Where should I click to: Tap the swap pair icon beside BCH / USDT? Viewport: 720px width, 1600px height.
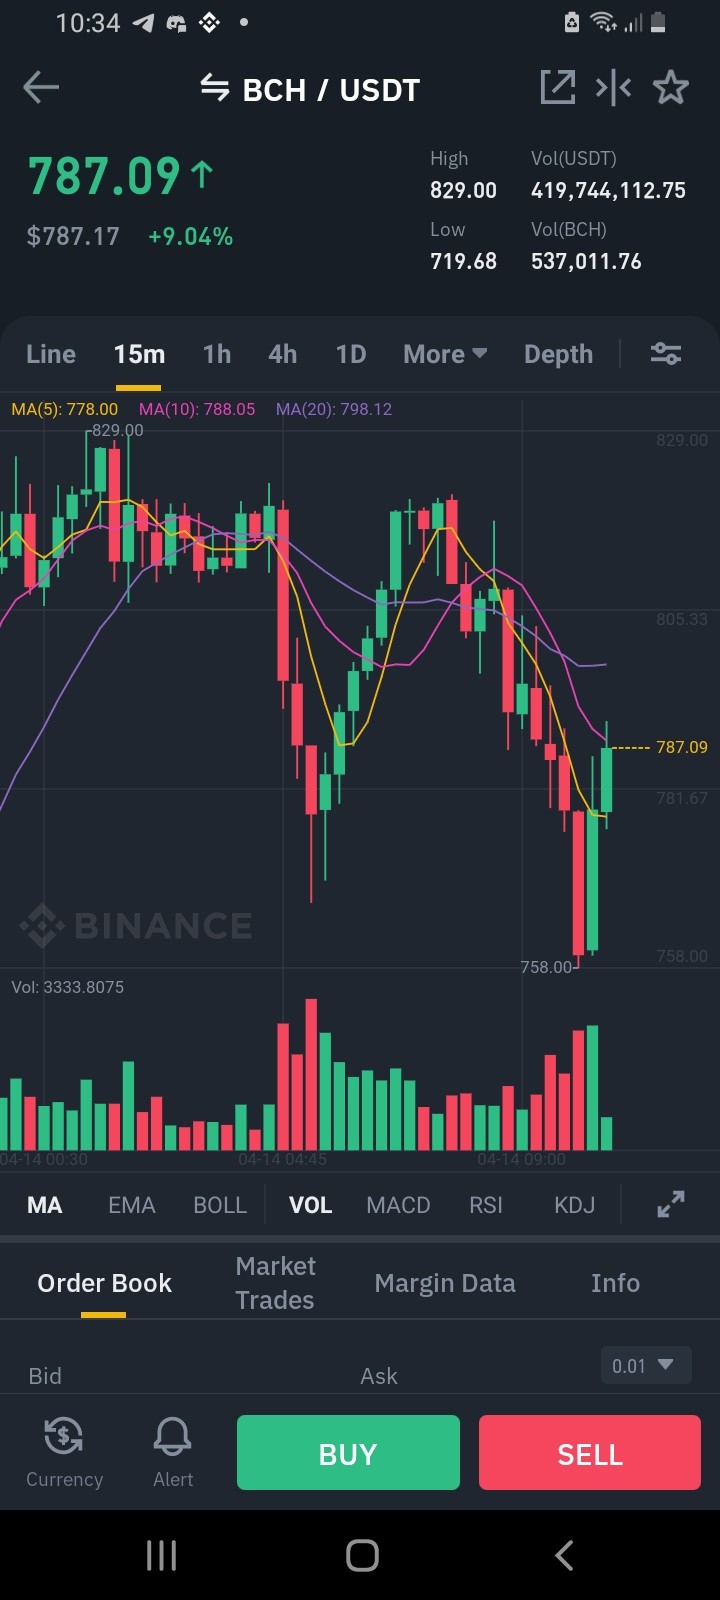(x=215, y=88)
